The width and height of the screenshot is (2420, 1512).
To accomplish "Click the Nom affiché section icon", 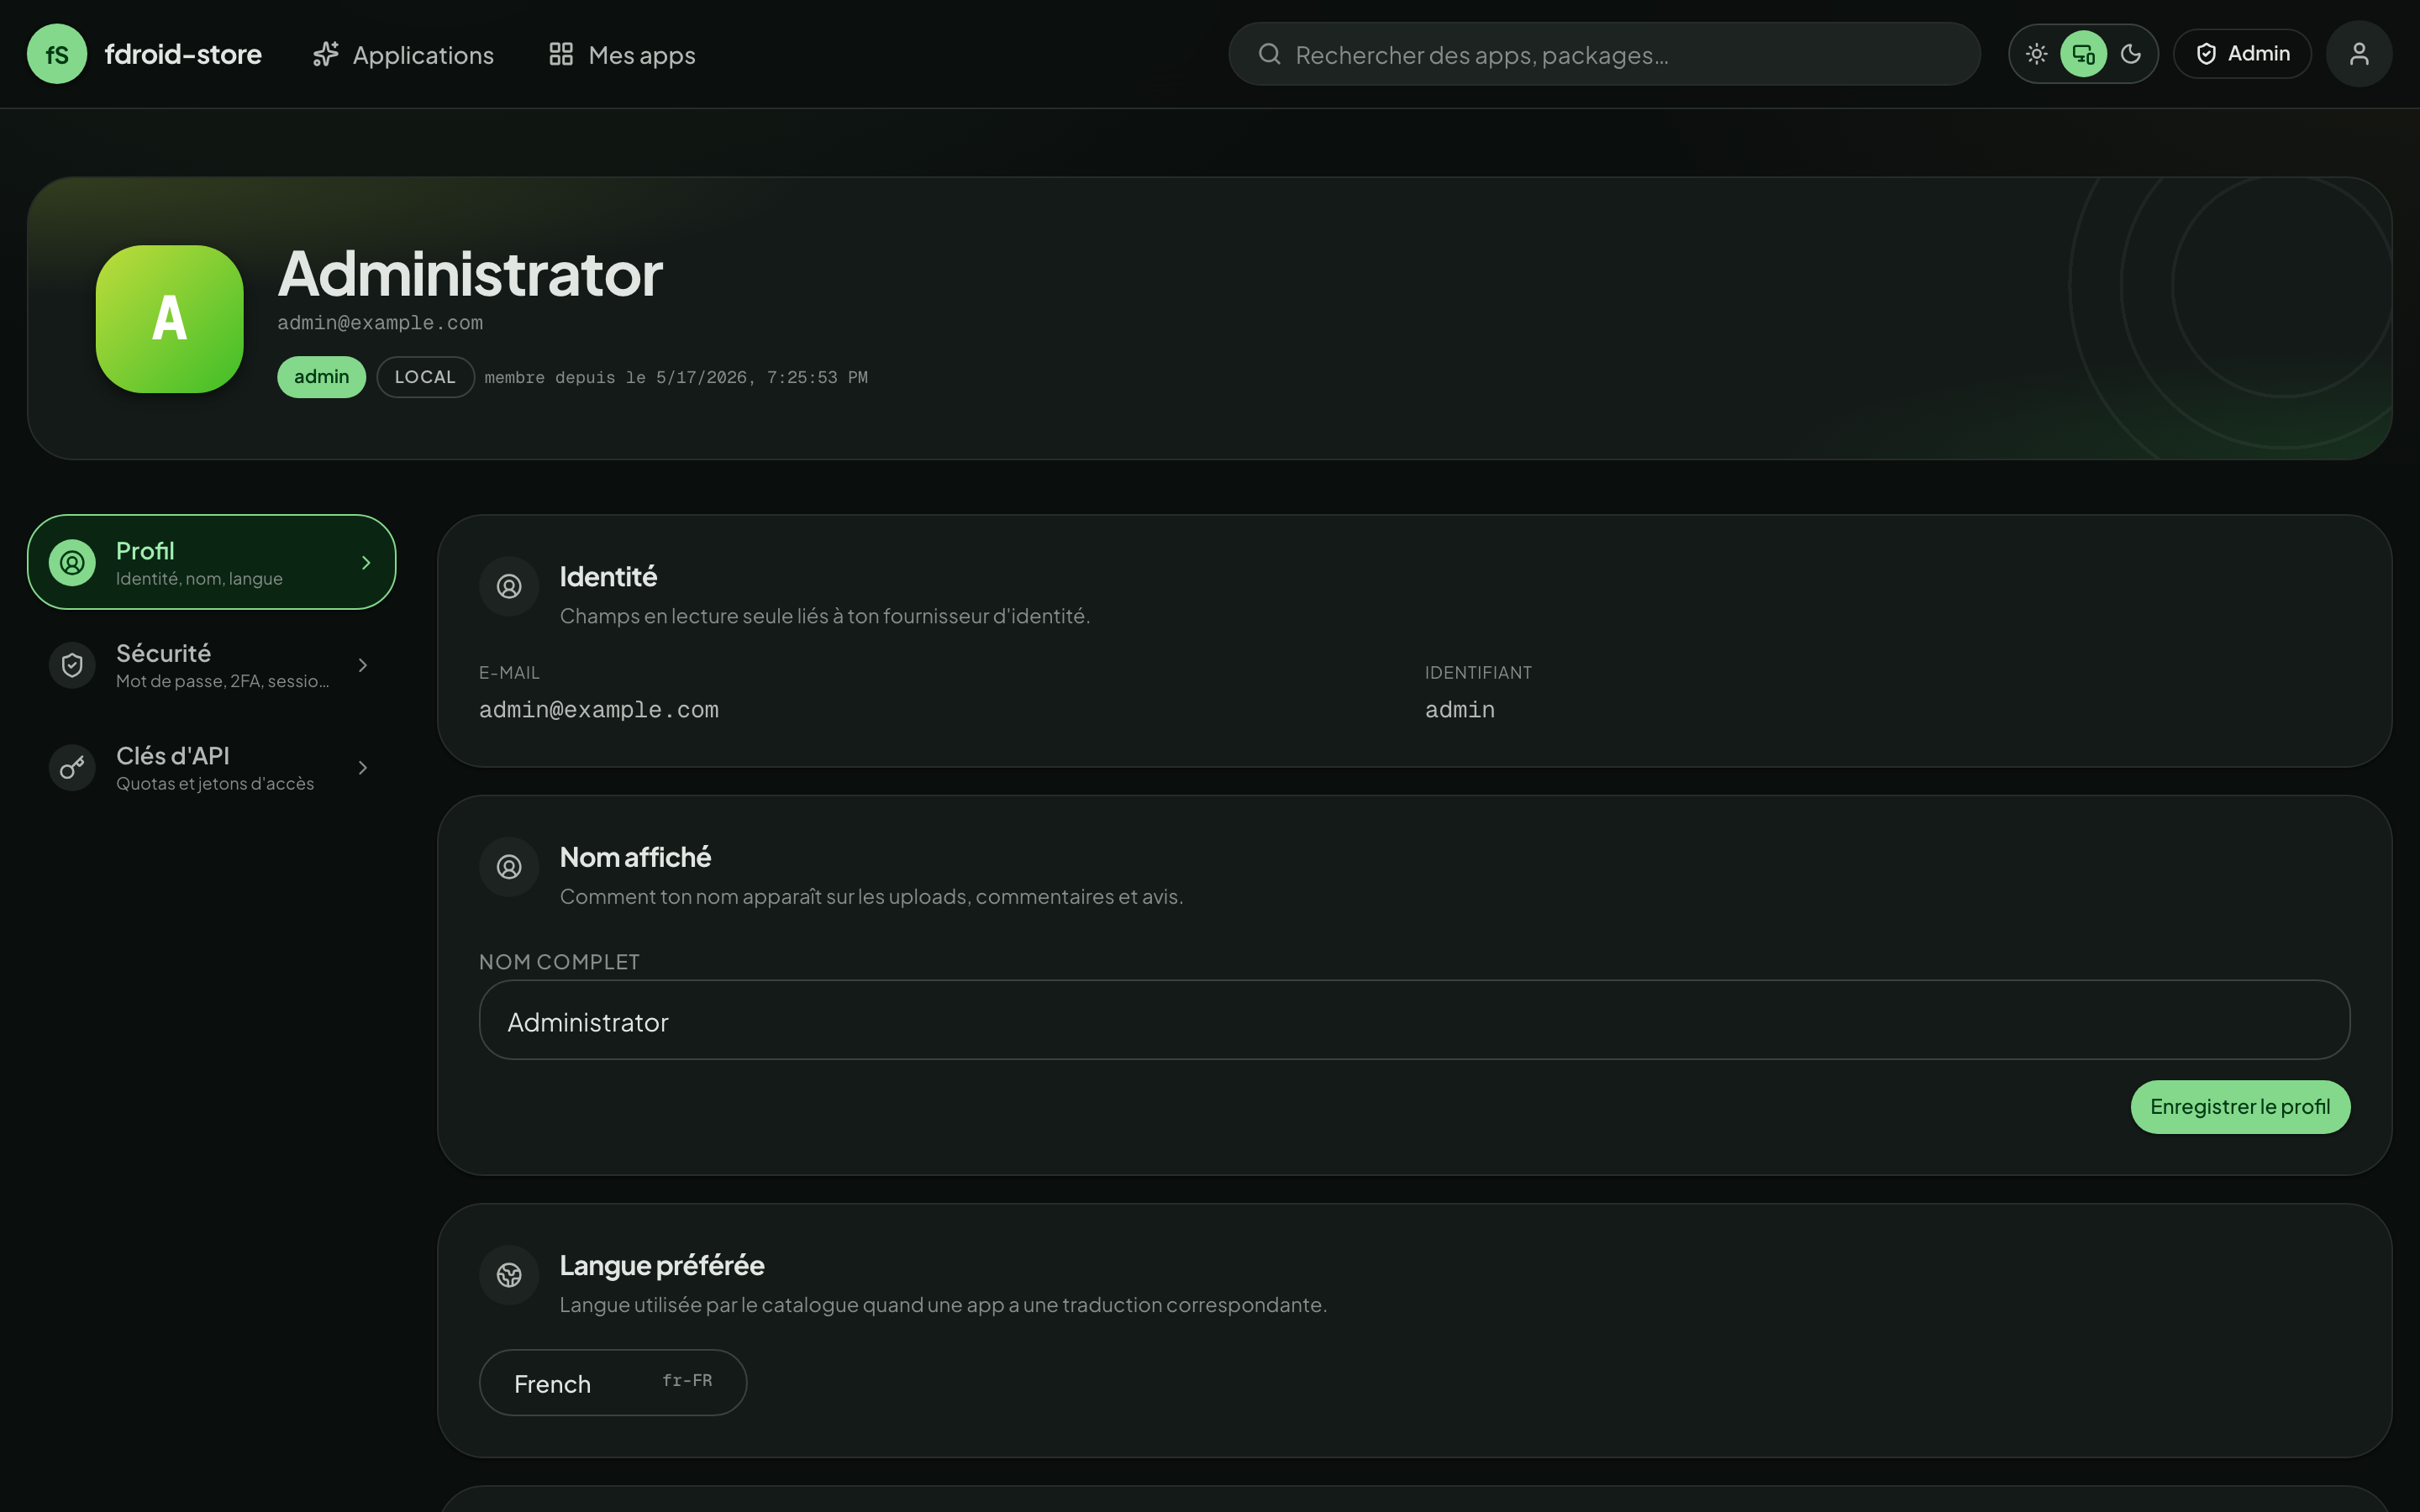I will click(509, 867).
